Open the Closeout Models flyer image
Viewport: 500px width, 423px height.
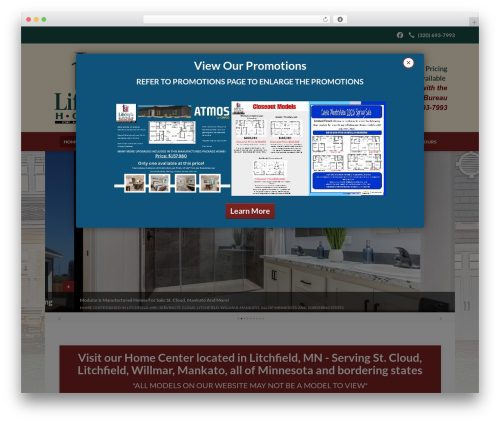(270, 148)
